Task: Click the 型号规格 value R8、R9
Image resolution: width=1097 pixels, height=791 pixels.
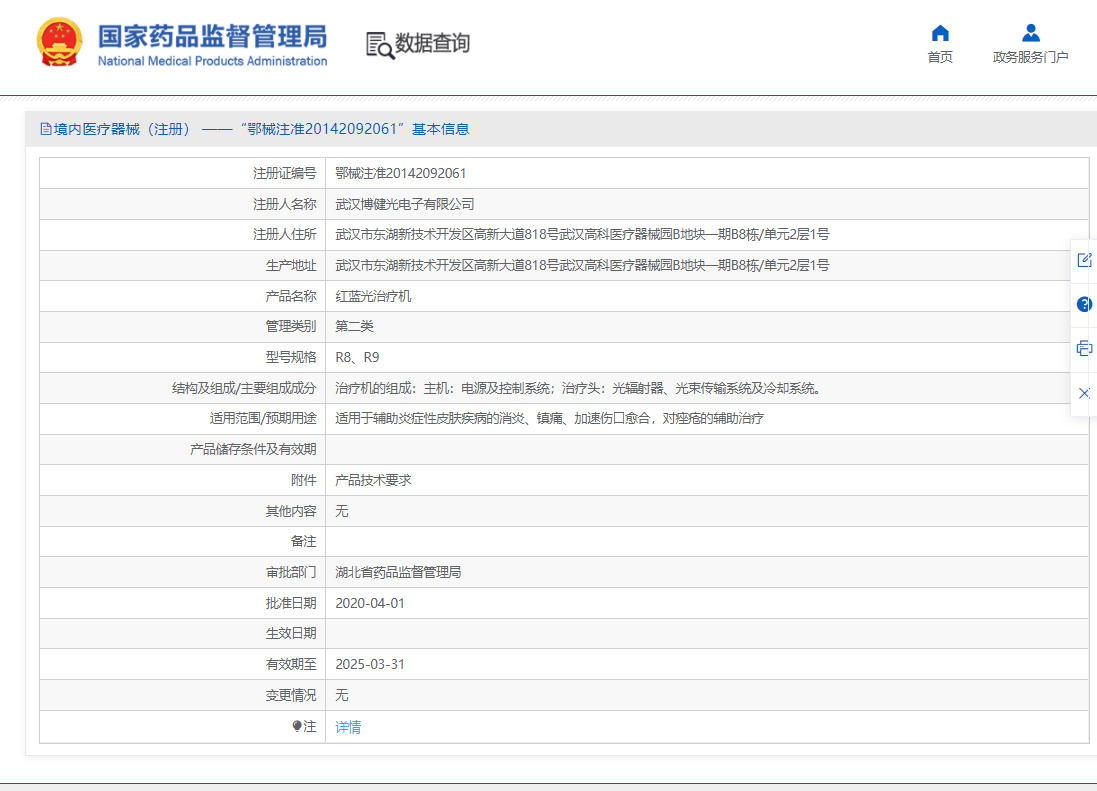Action: (357, 357)
